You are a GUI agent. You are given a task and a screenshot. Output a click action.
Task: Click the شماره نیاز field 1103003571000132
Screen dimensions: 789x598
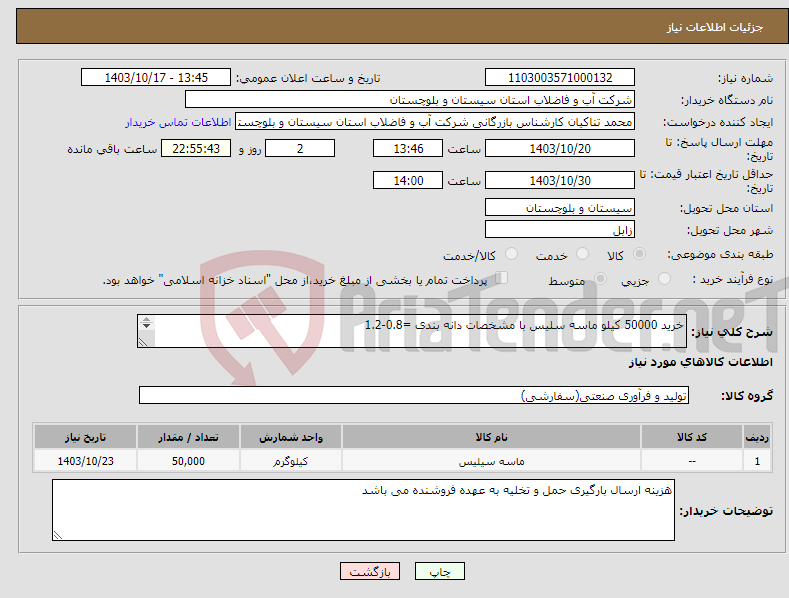tap(560, 78)
